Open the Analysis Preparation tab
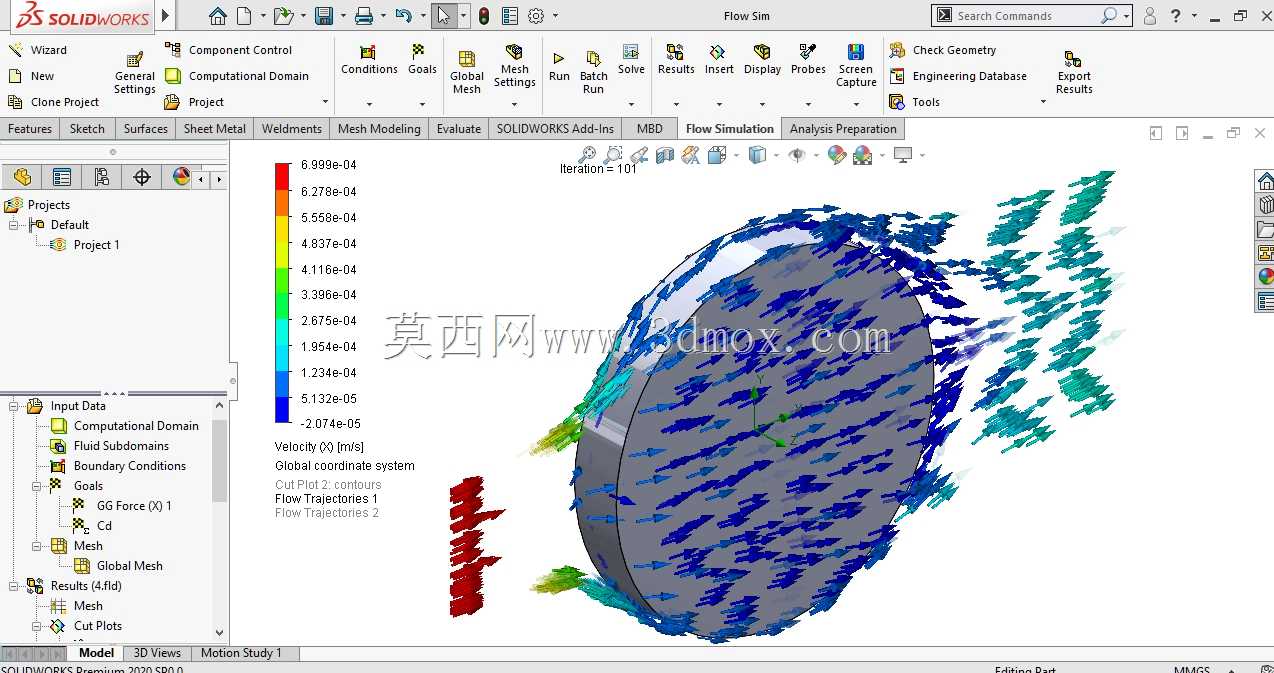This screenshot has width=1274, height=673. pos(843,129)
